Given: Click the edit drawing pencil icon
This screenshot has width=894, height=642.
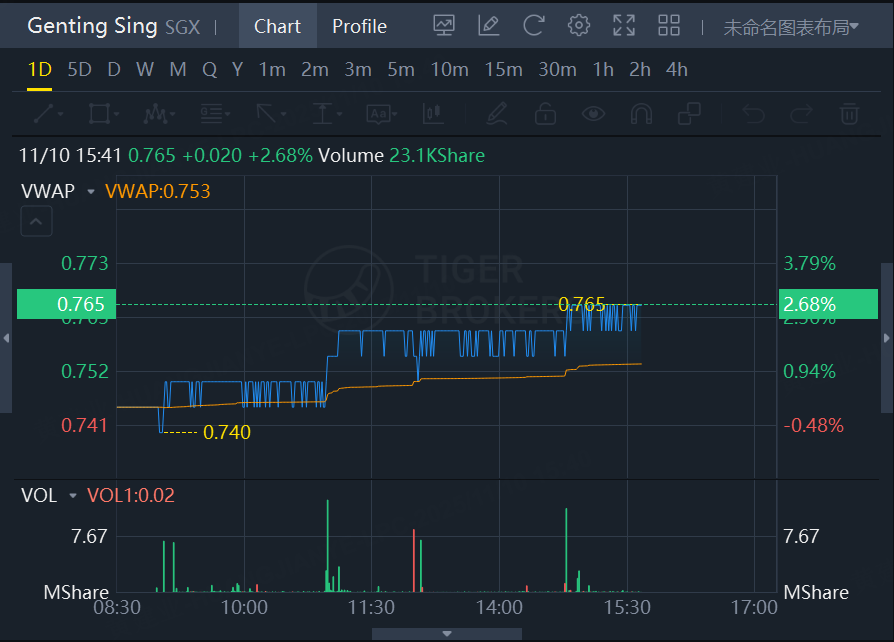Looking at the screenshot, I should point(489,26).
